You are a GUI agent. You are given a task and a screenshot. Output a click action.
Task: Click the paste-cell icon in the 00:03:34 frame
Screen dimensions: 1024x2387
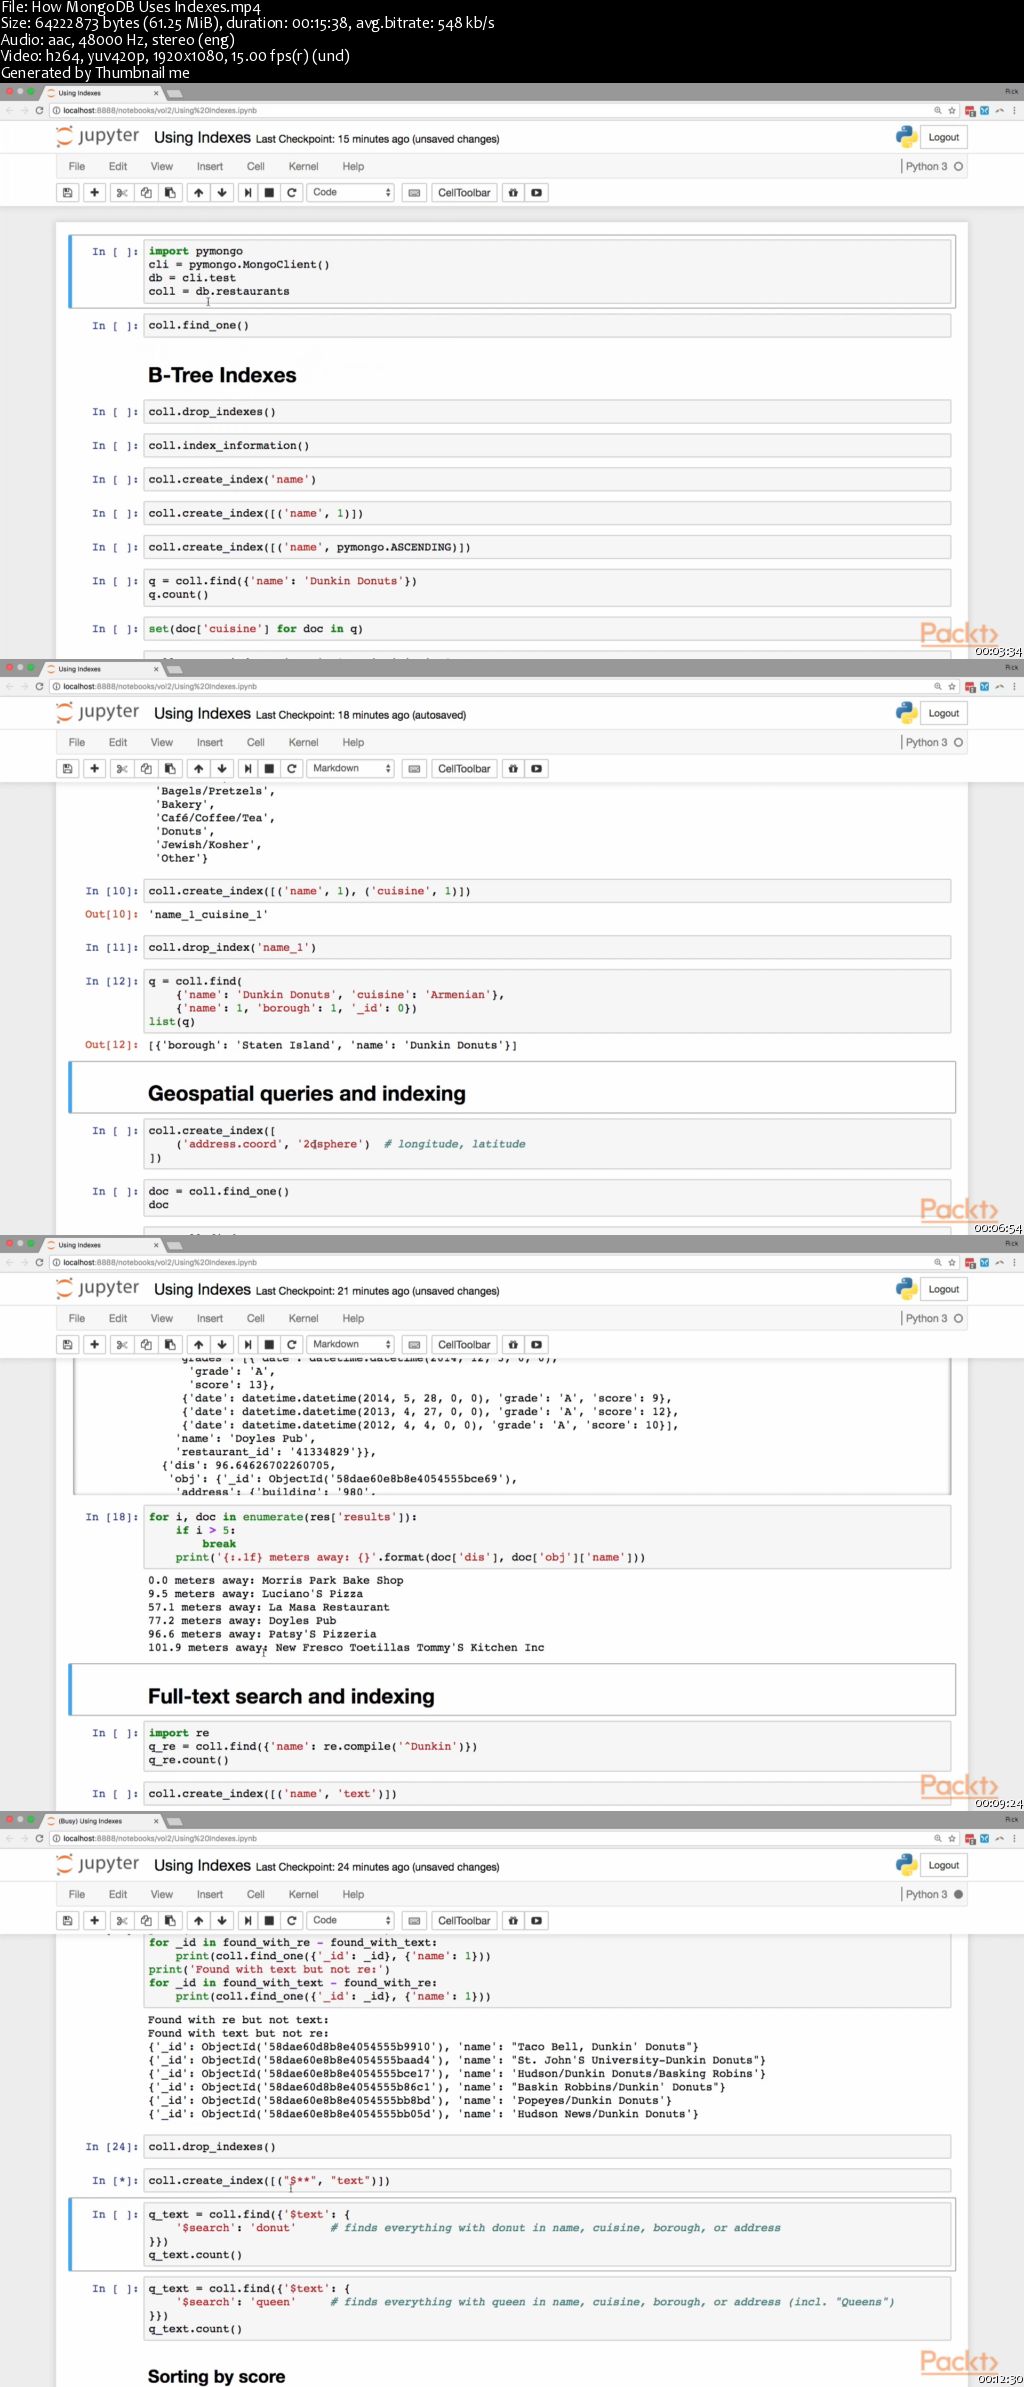tap(170, 193)
